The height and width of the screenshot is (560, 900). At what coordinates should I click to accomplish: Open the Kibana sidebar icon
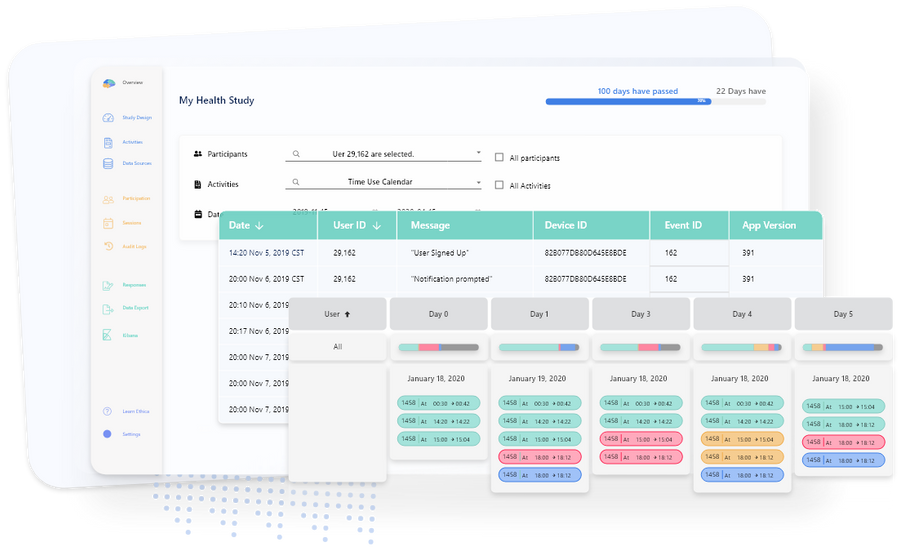(109, 335)
